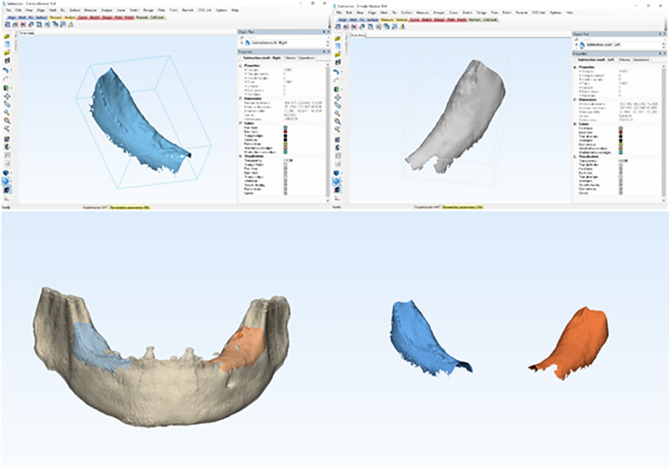Click the yellow warning triangle icon in left window toolbar
Image resolution: width=669 pixels, height=469 pixels.
[x=71, y=25]
